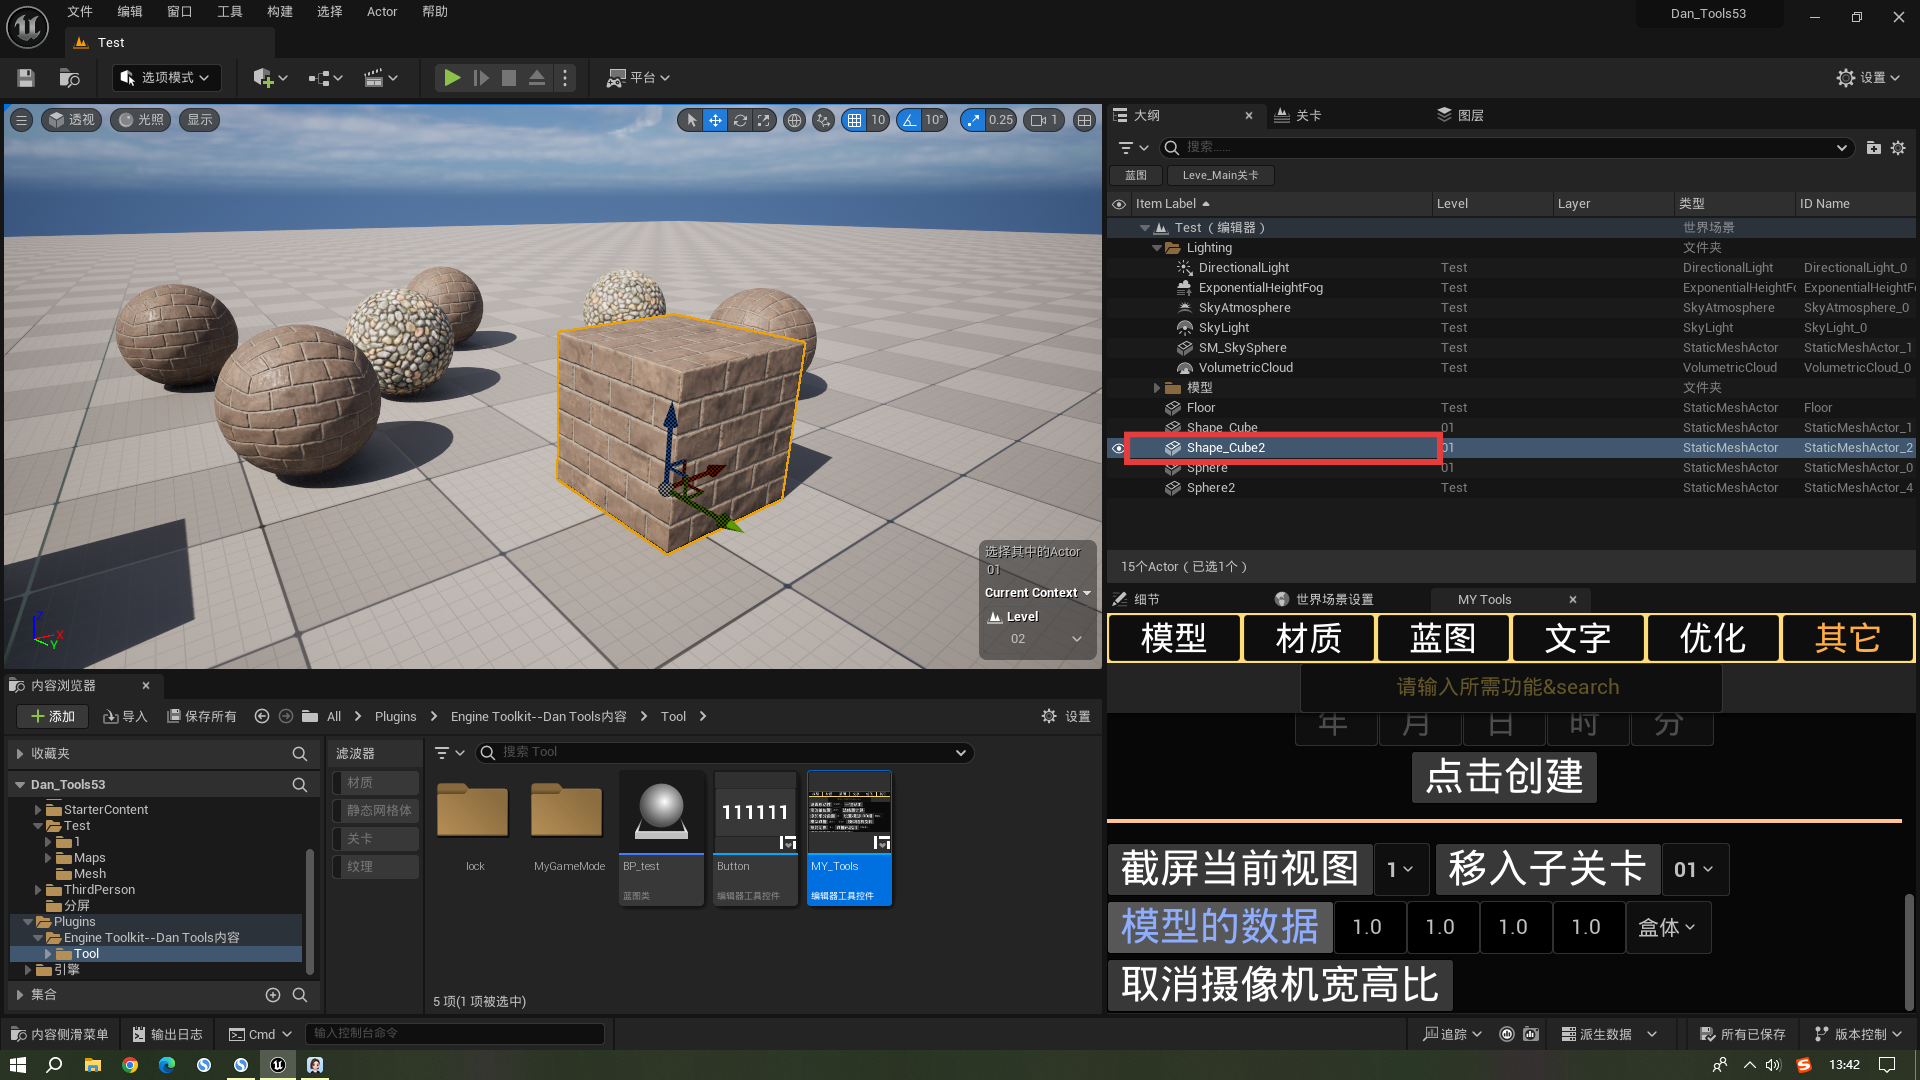Adjust the camera speed setting
1920x1080 pixels.
[x=1044, y=120]
